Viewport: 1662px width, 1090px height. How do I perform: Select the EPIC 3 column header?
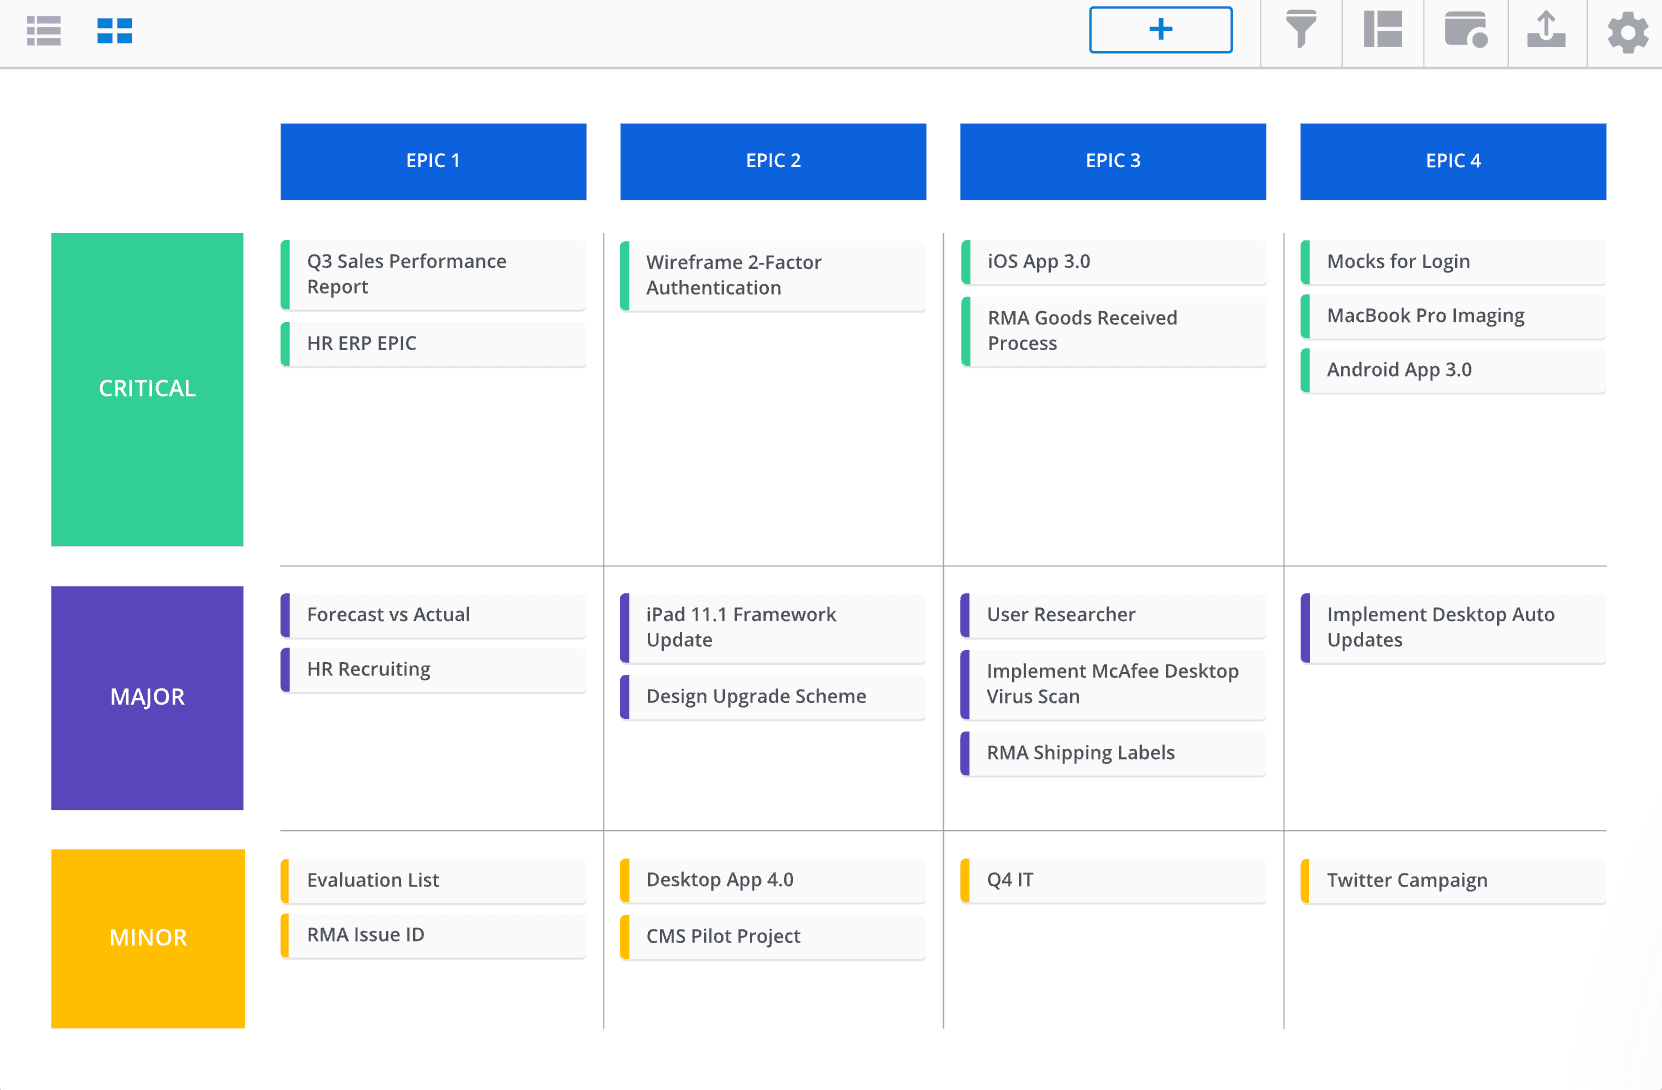[1113, 161]
